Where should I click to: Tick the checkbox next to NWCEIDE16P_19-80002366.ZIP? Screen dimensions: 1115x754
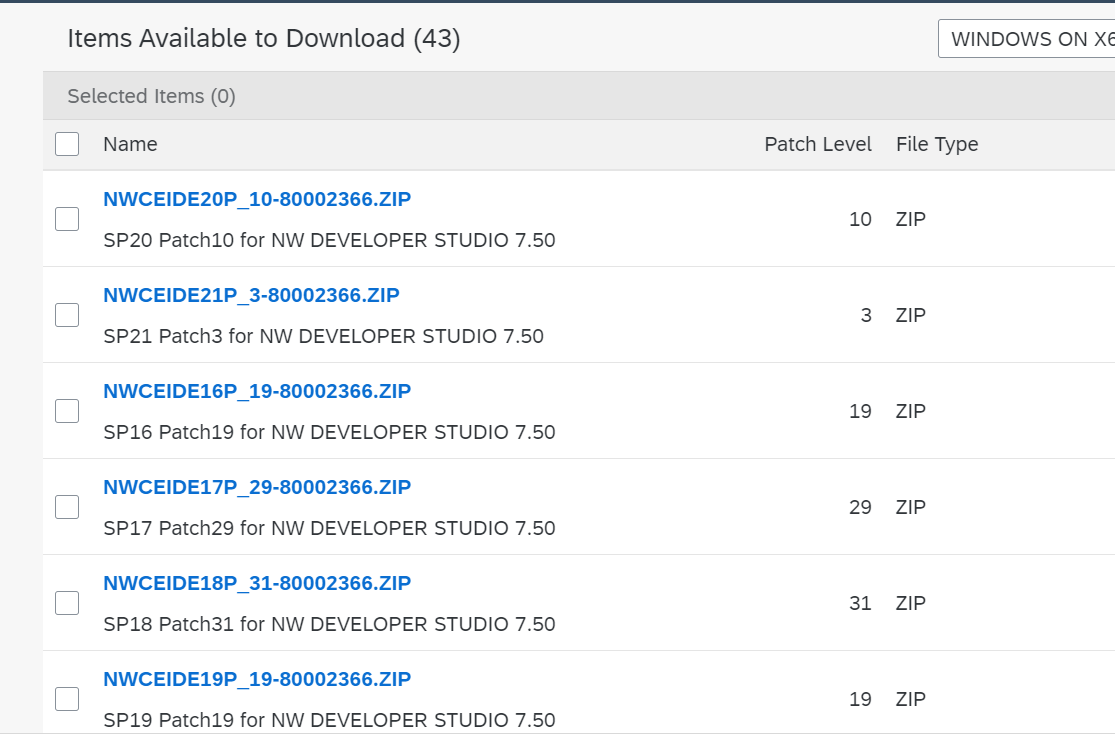coord(67,411)
